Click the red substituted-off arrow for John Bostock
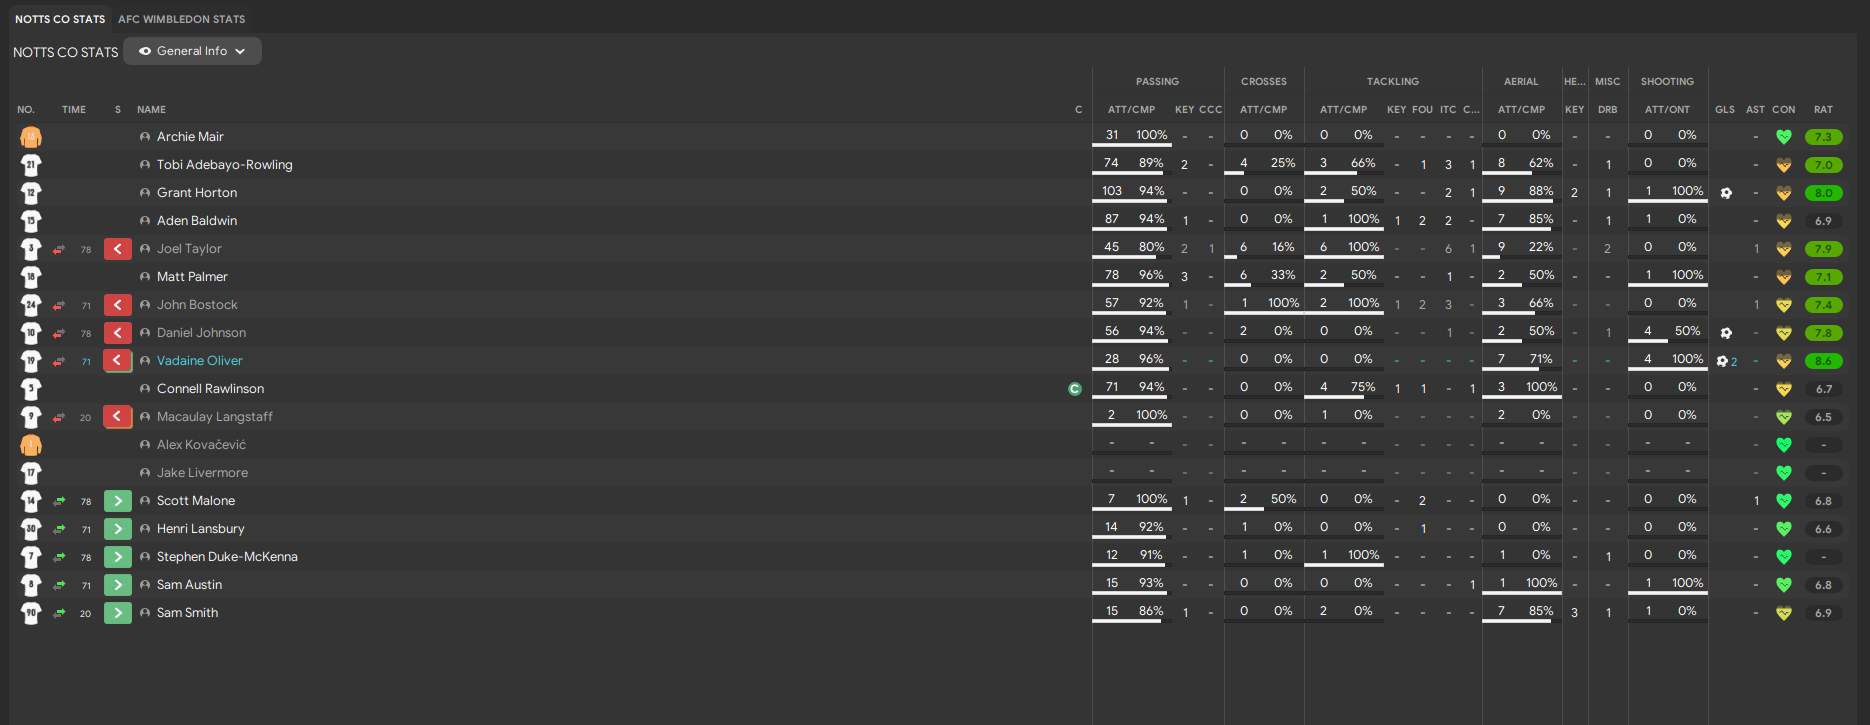The height and width of the screenshot is (725, 1870). click(118, 305)
